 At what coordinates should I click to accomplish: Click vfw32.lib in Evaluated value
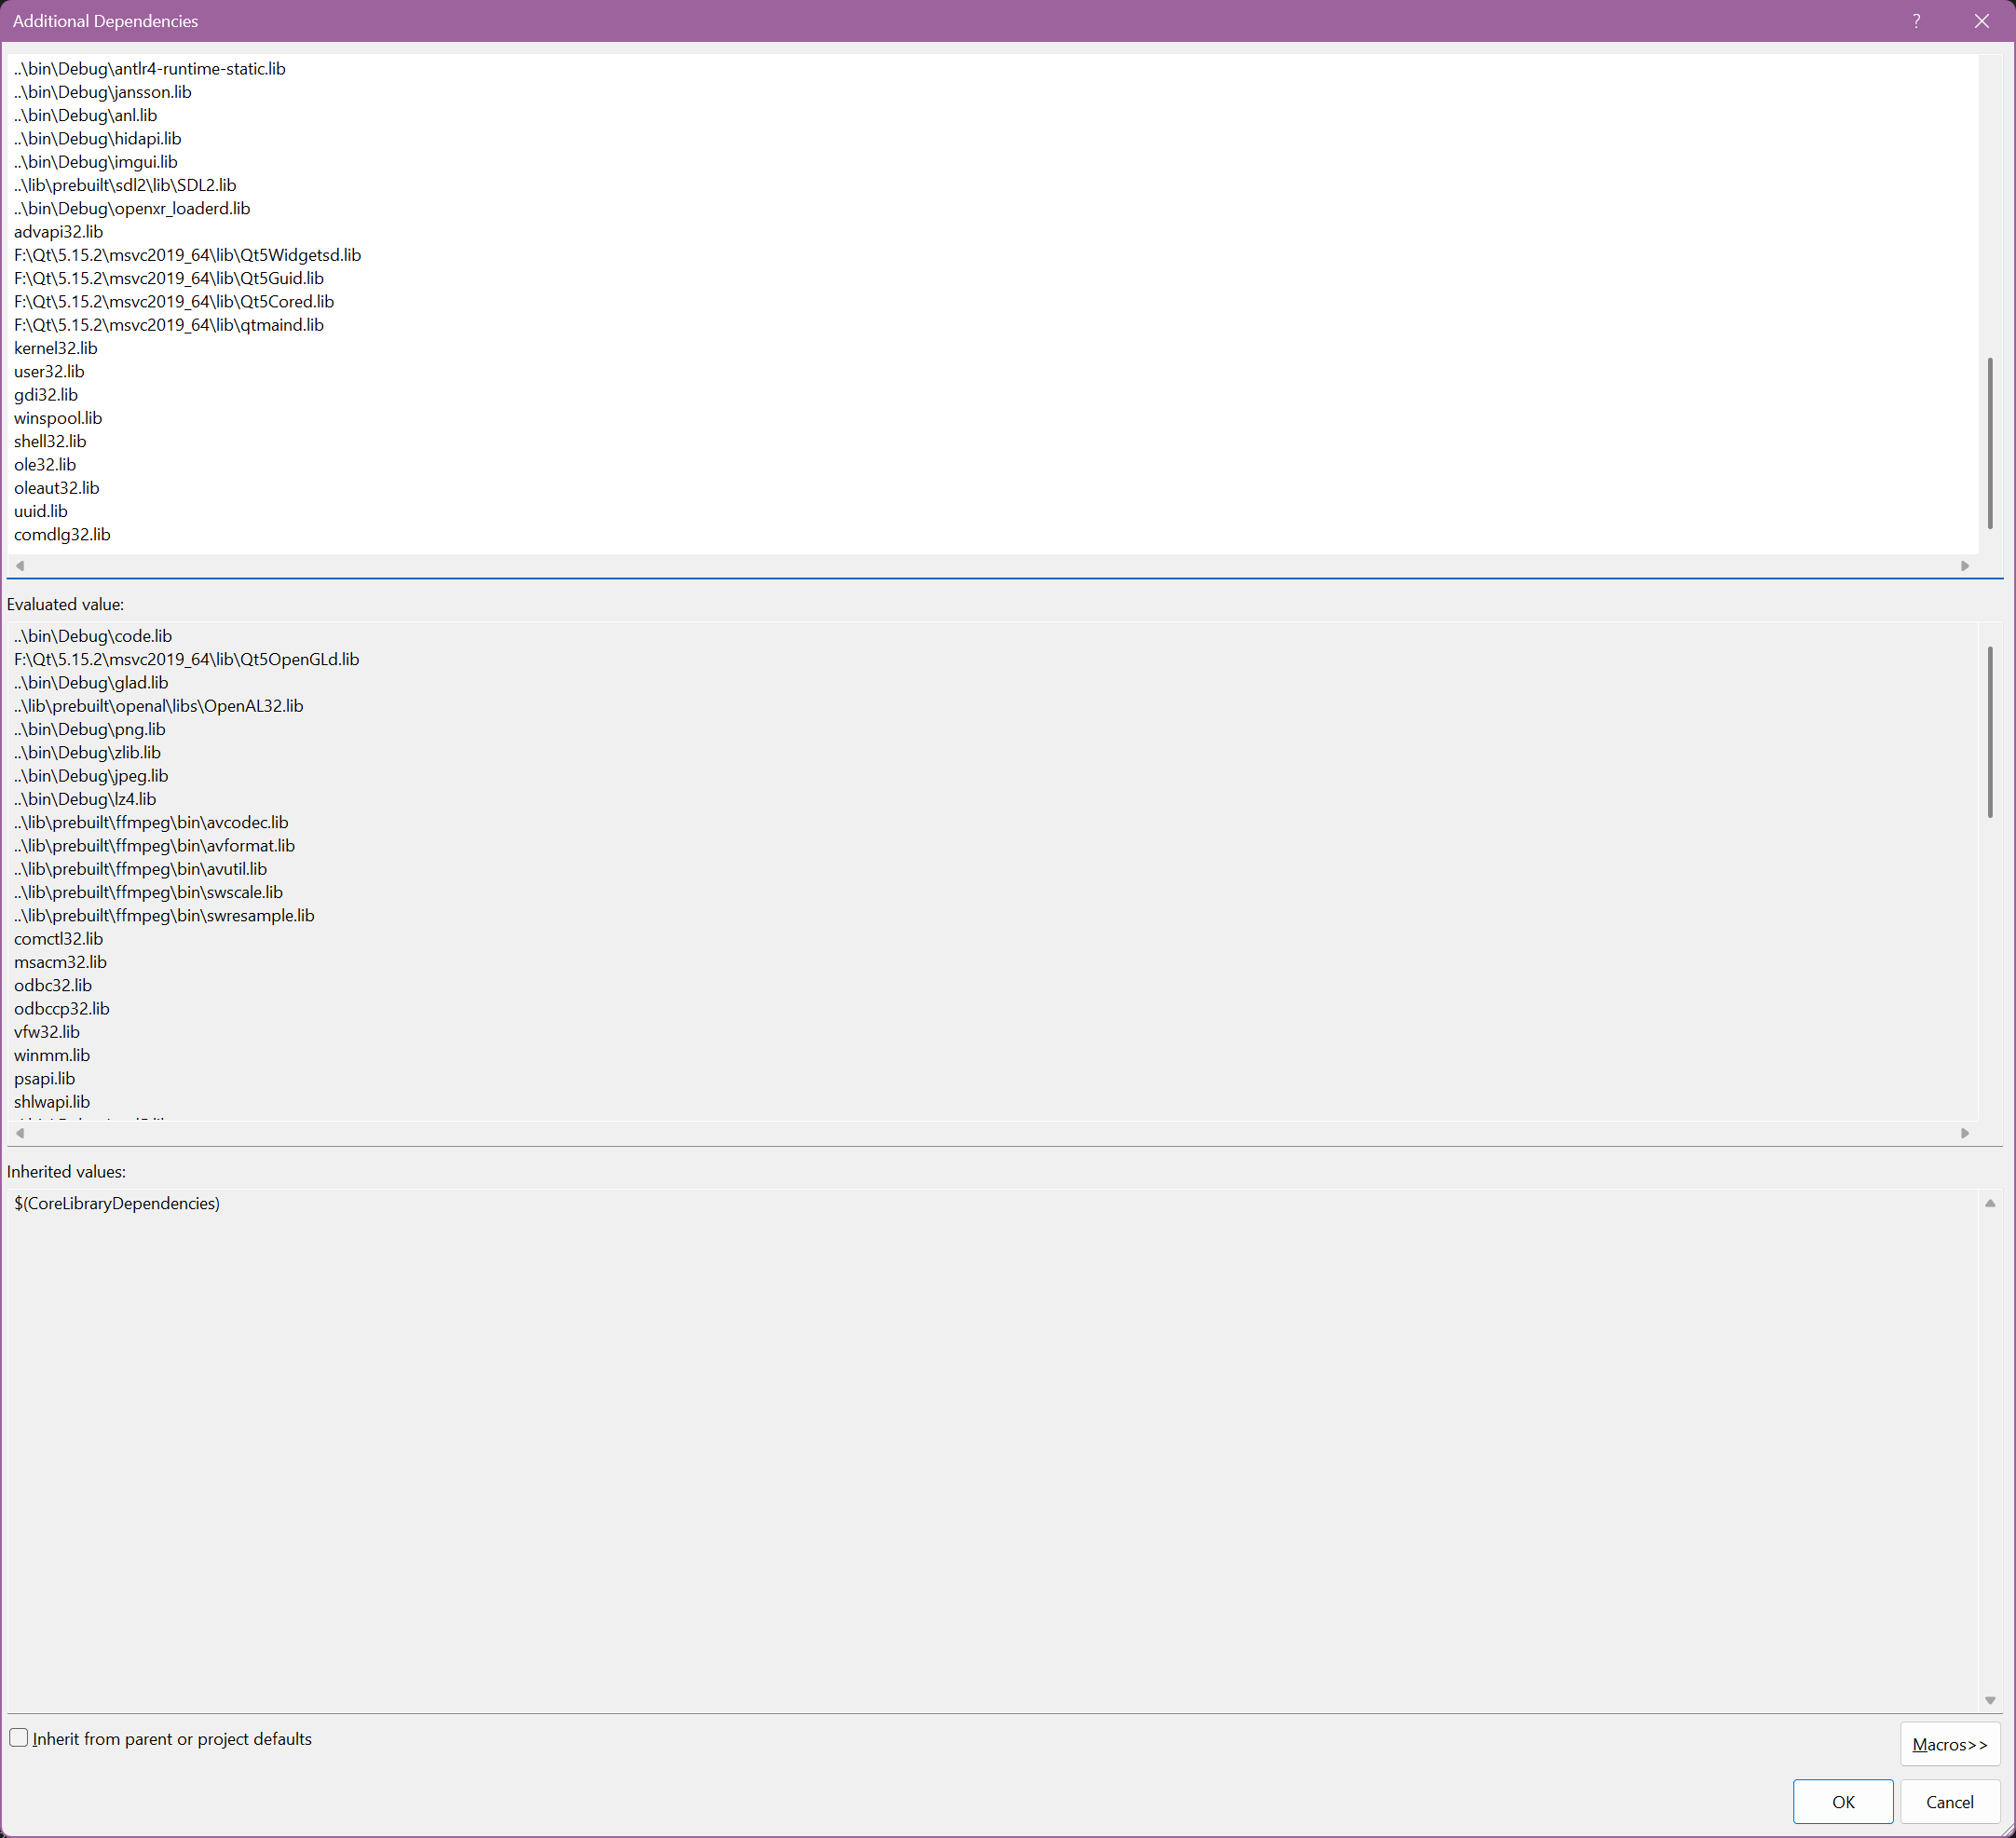coord(47,1032)
